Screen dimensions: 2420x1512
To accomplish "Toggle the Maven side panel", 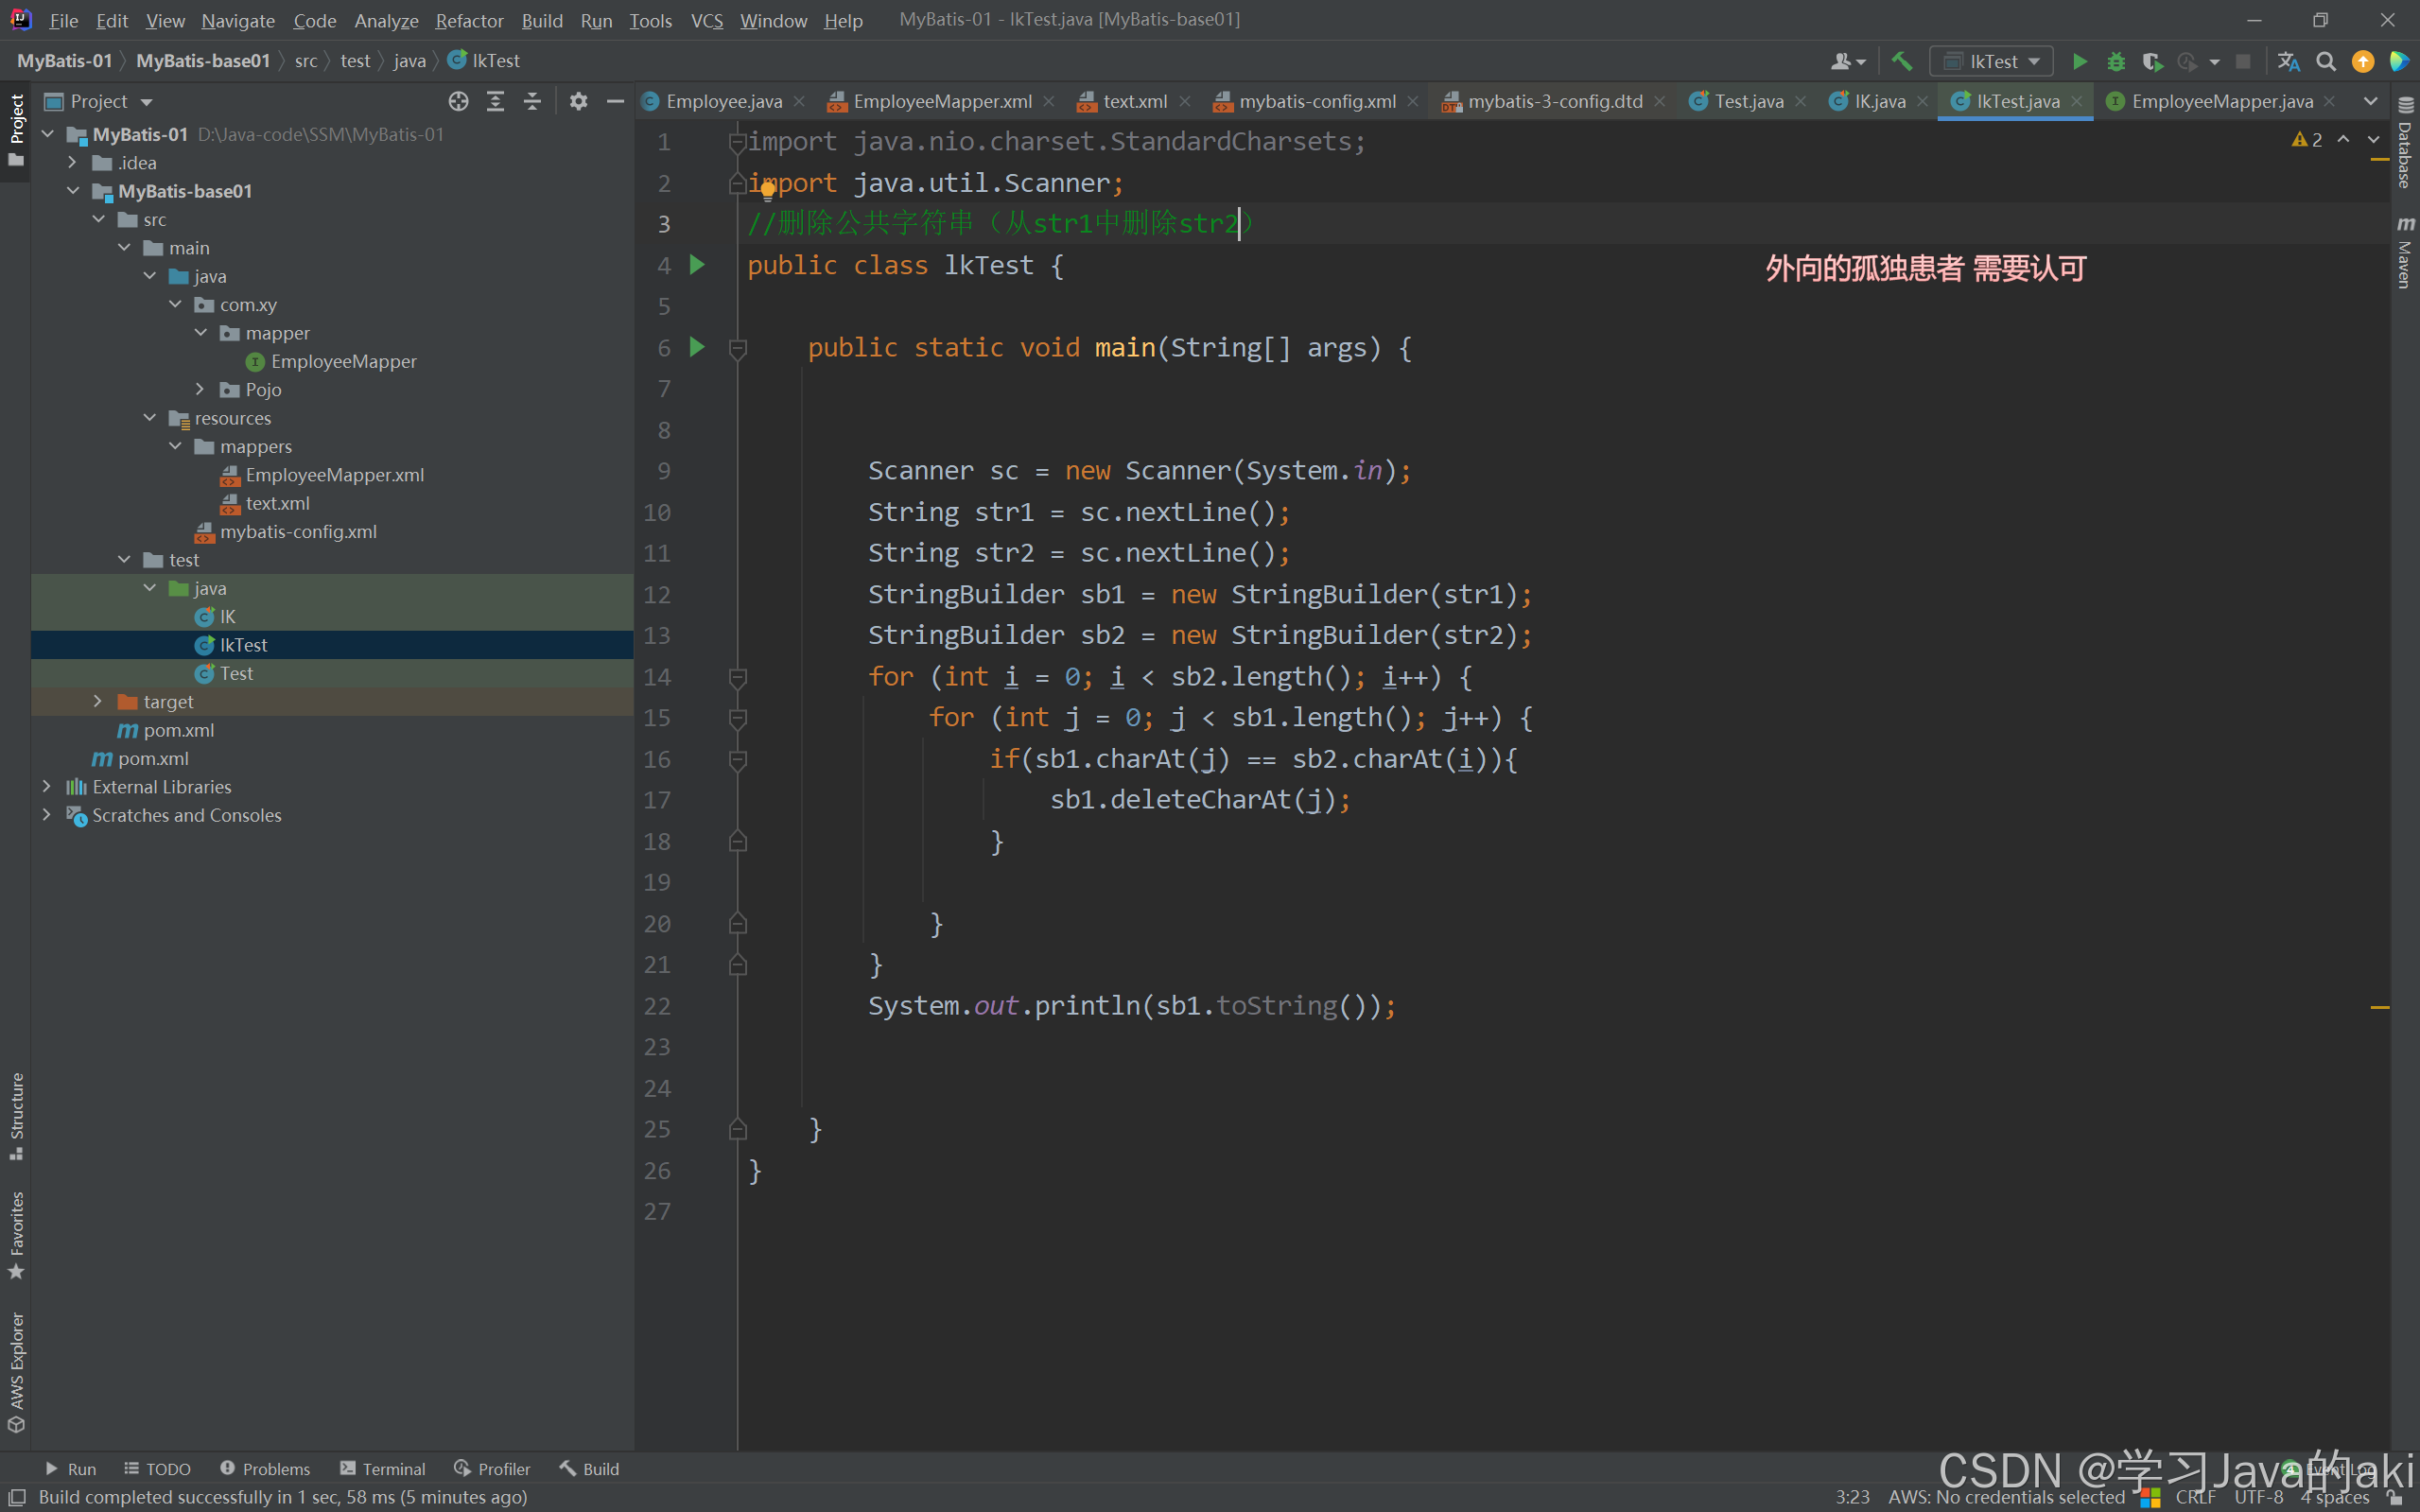I will click(2405, 253).
